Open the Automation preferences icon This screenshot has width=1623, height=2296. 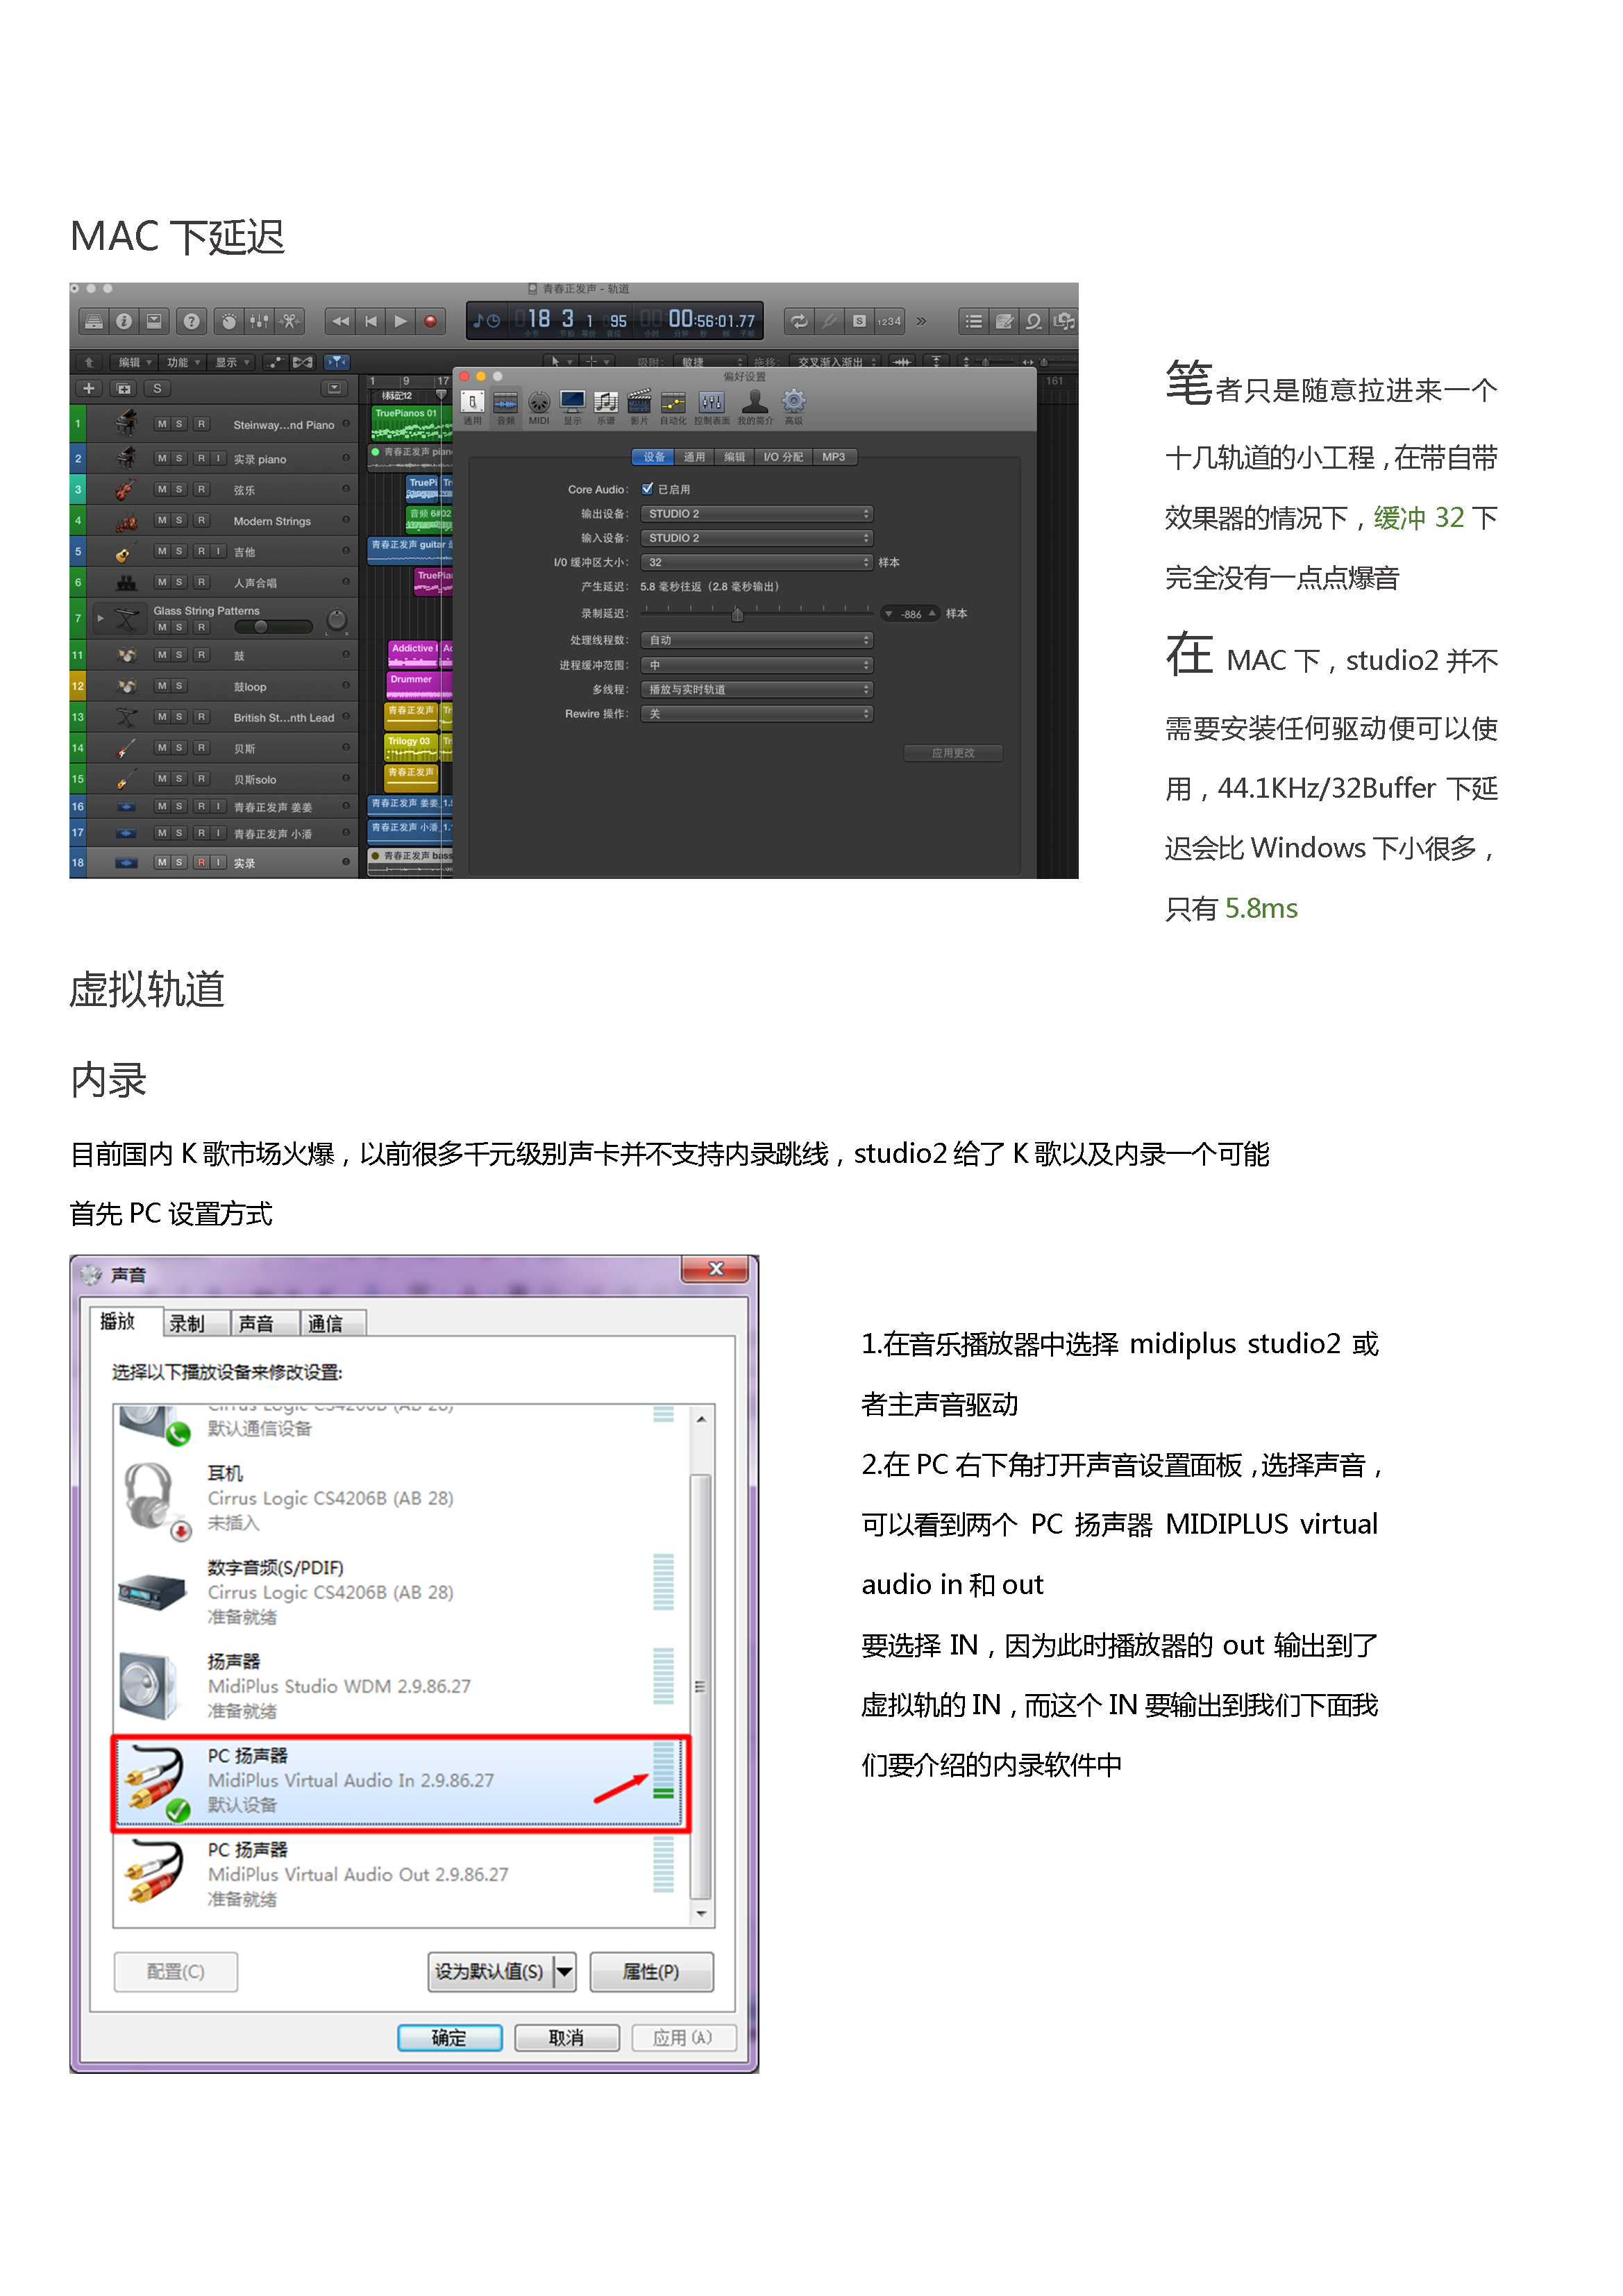[673, 407]
